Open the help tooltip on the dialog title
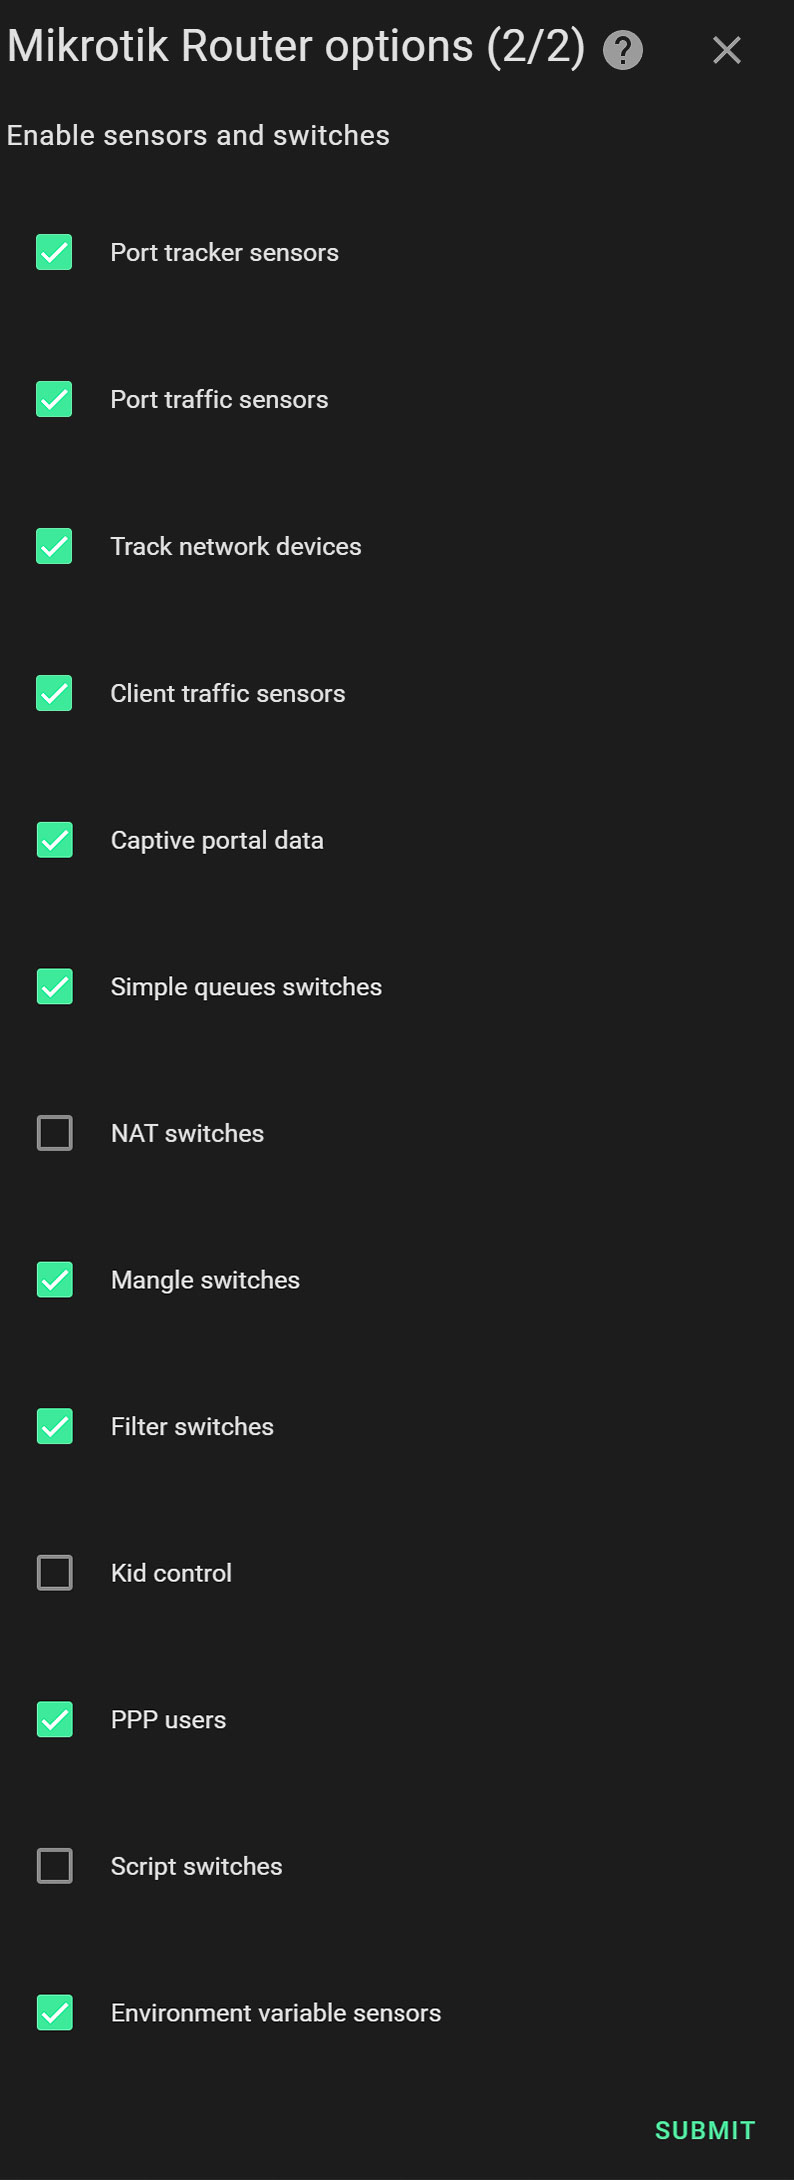This screenshot has width=794, height=2180. click(x=621, y=49)
